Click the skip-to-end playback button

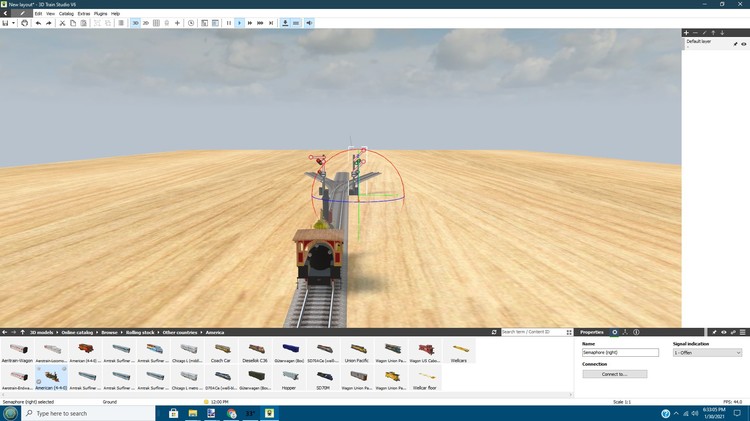click(271, 23)
